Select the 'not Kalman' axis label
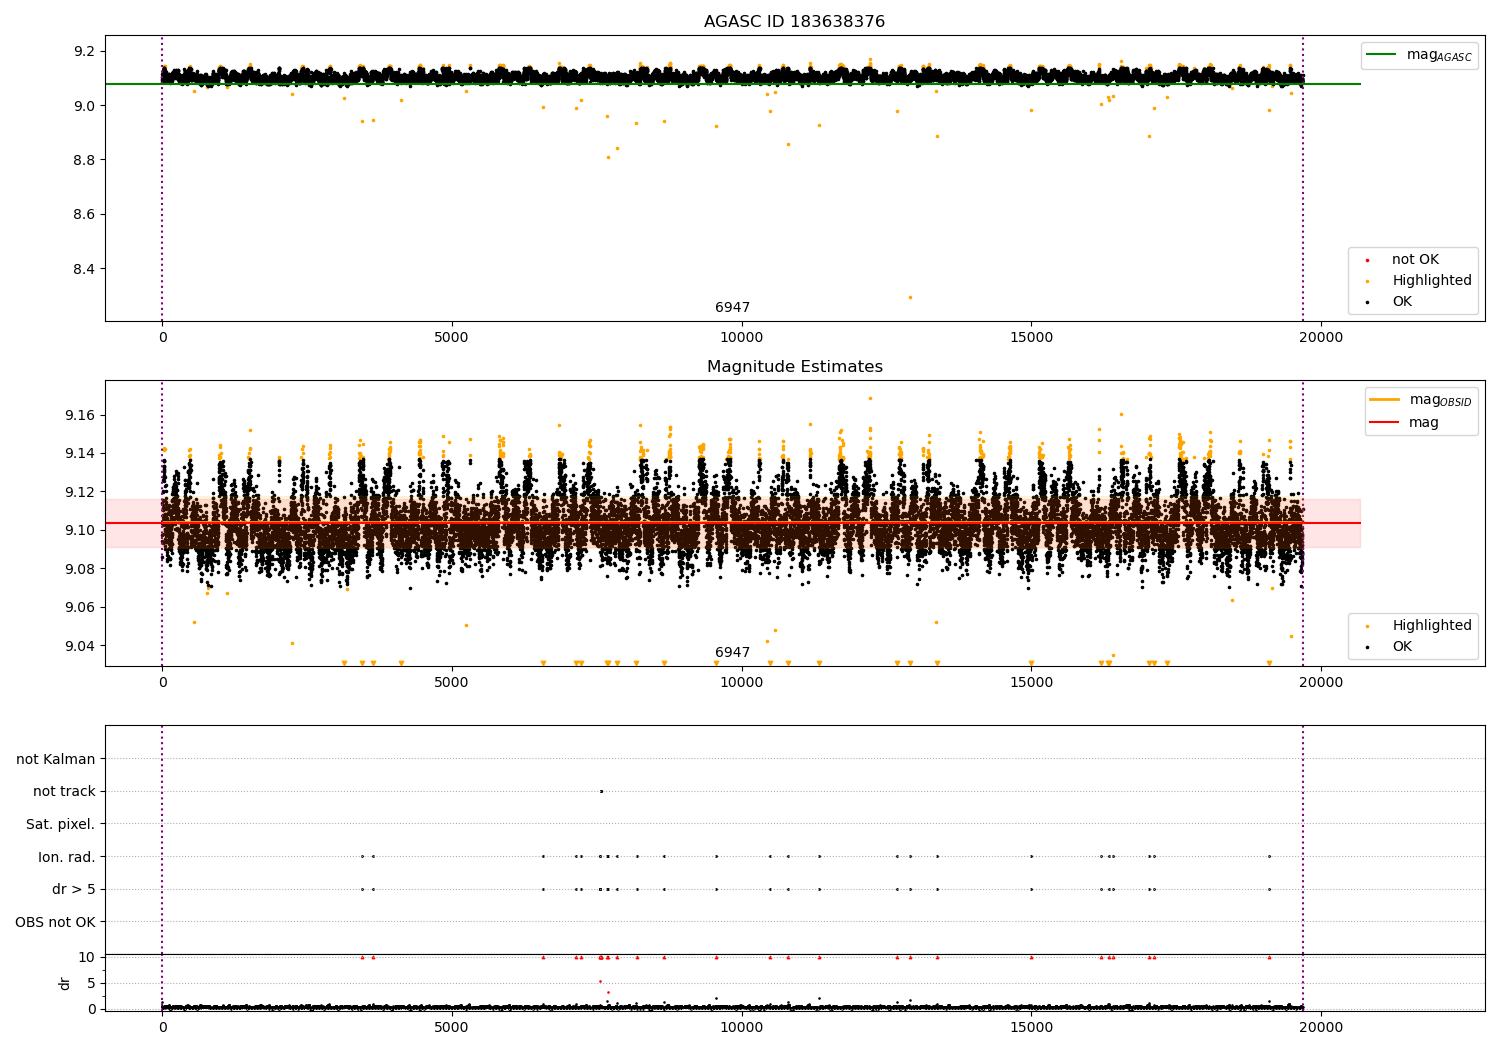The width and height of the screenshot is (1500, 1050). point(56,760)
